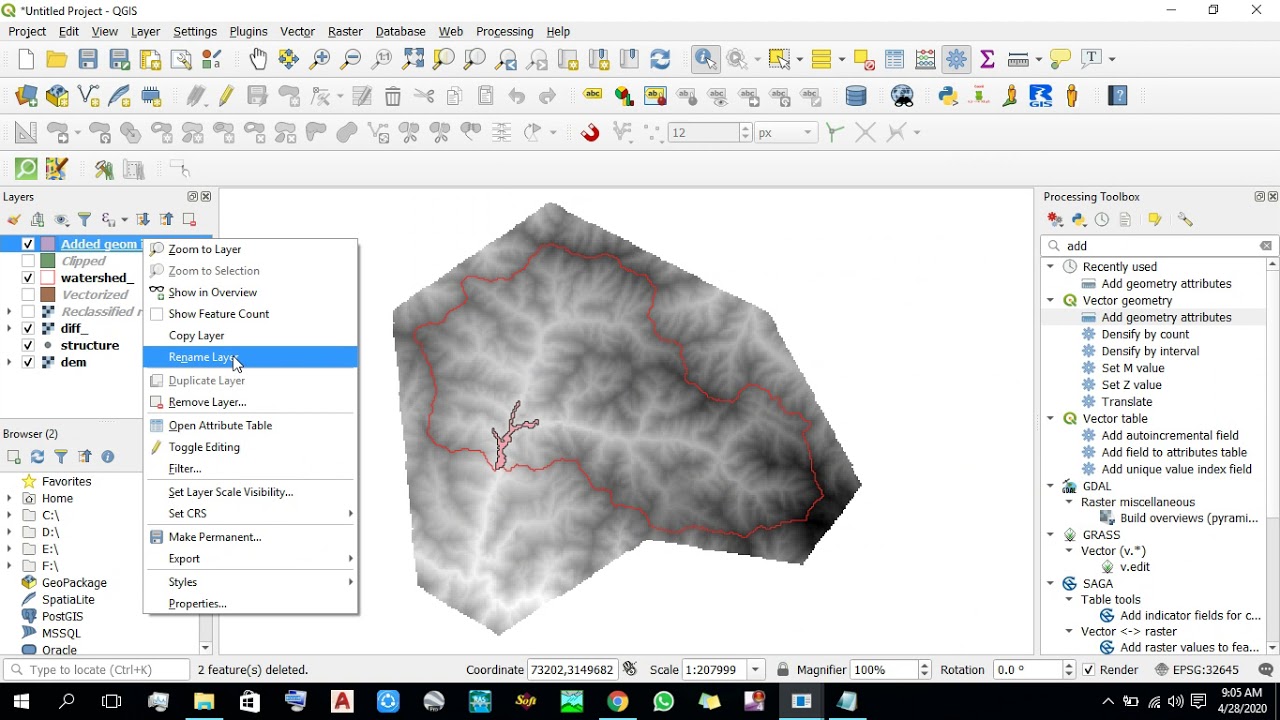Clear the toolbox search text

point(1266,246)
